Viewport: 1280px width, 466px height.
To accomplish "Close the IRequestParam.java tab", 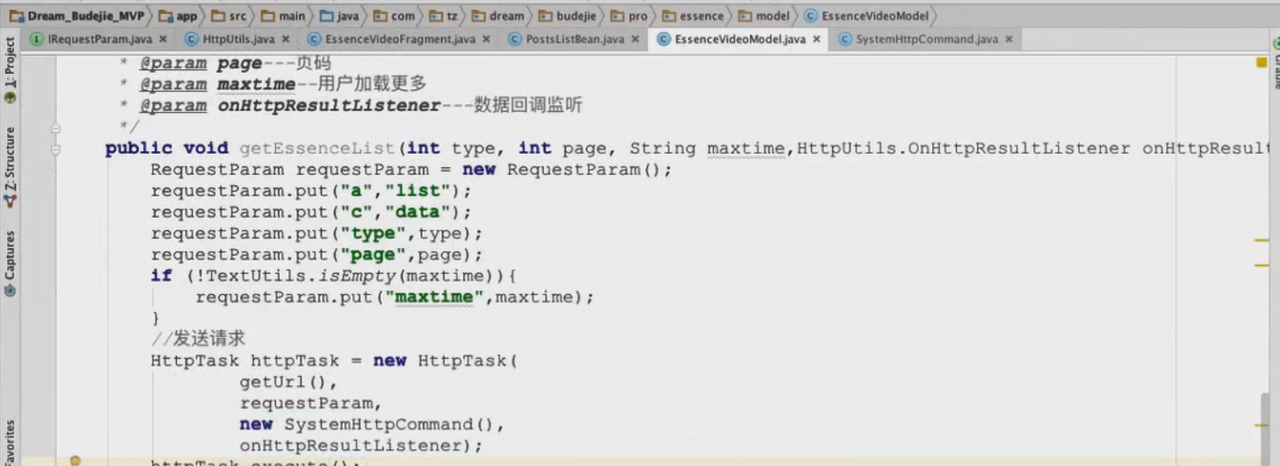I will (x=163, y=39).
